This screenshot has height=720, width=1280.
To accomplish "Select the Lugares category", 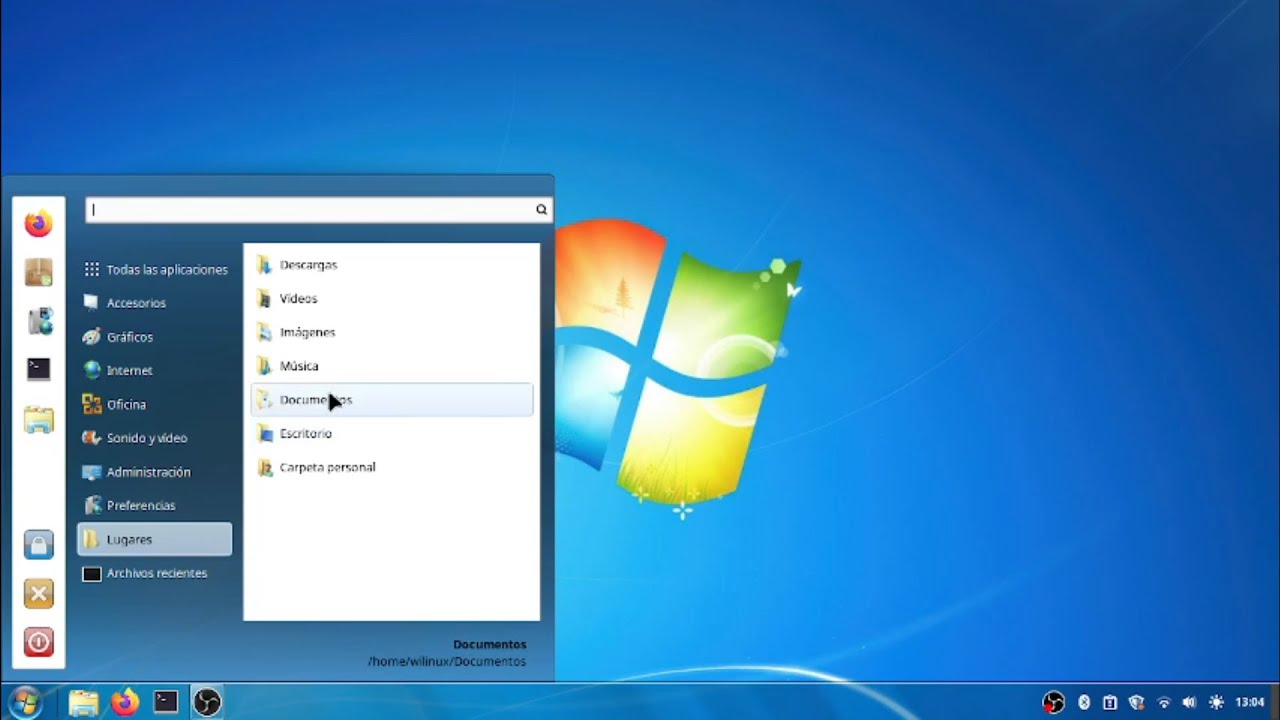I will [155, 539].
